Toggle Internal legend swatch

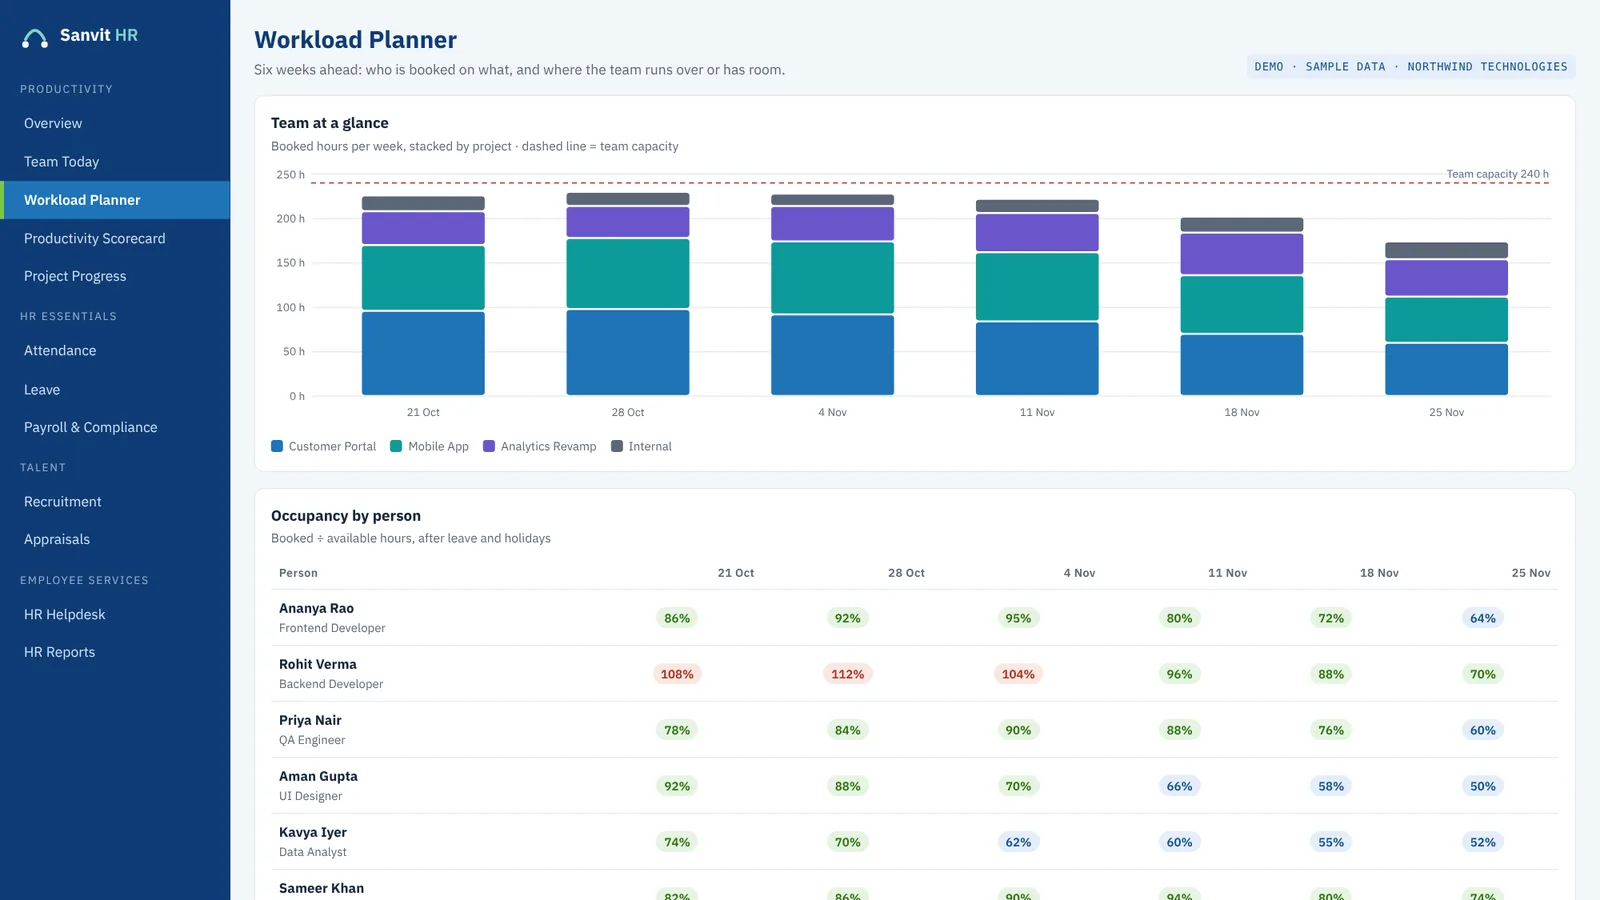pyautogui.click(x=617, y=446)
